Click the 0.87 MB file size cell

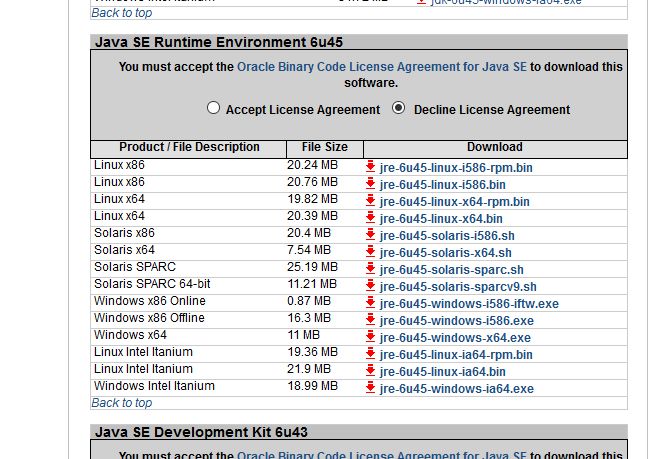309,301
